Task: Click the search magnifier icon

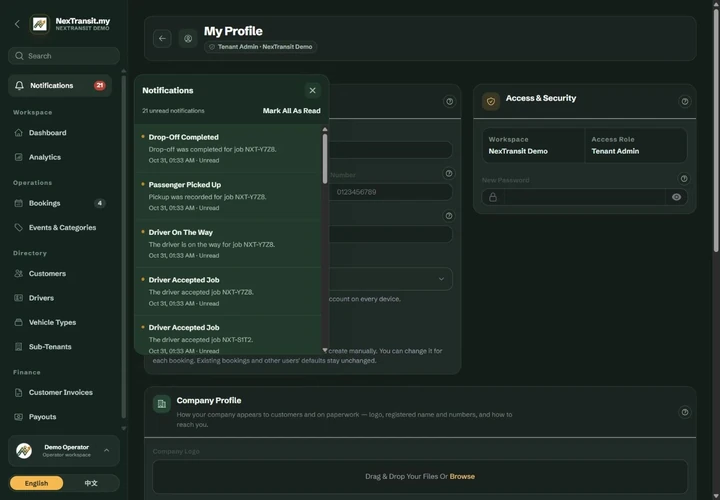Action: point(19,56)
